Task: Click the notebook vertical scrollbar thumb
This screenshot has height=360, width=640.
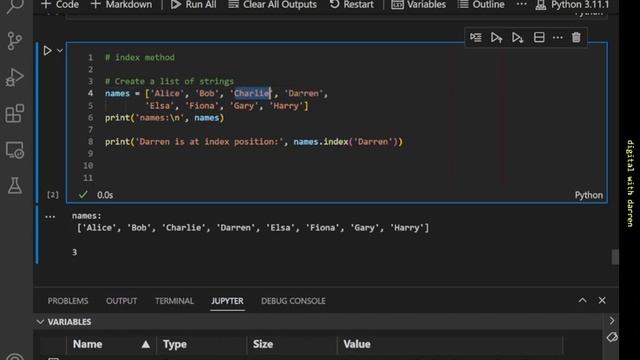Action: coord(615,257)
